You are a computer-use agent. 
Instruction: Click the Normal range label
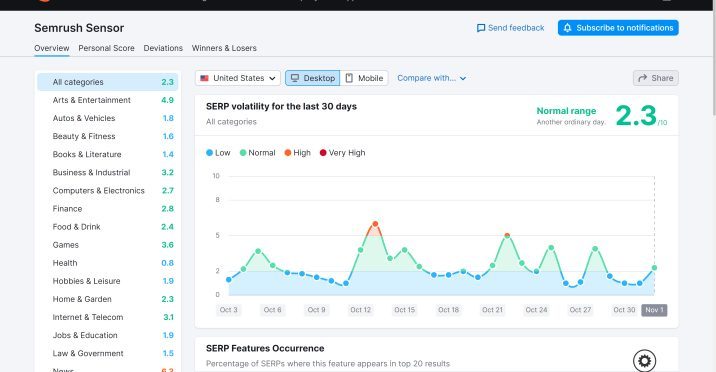pyautogui.click(x=566, y=111)
